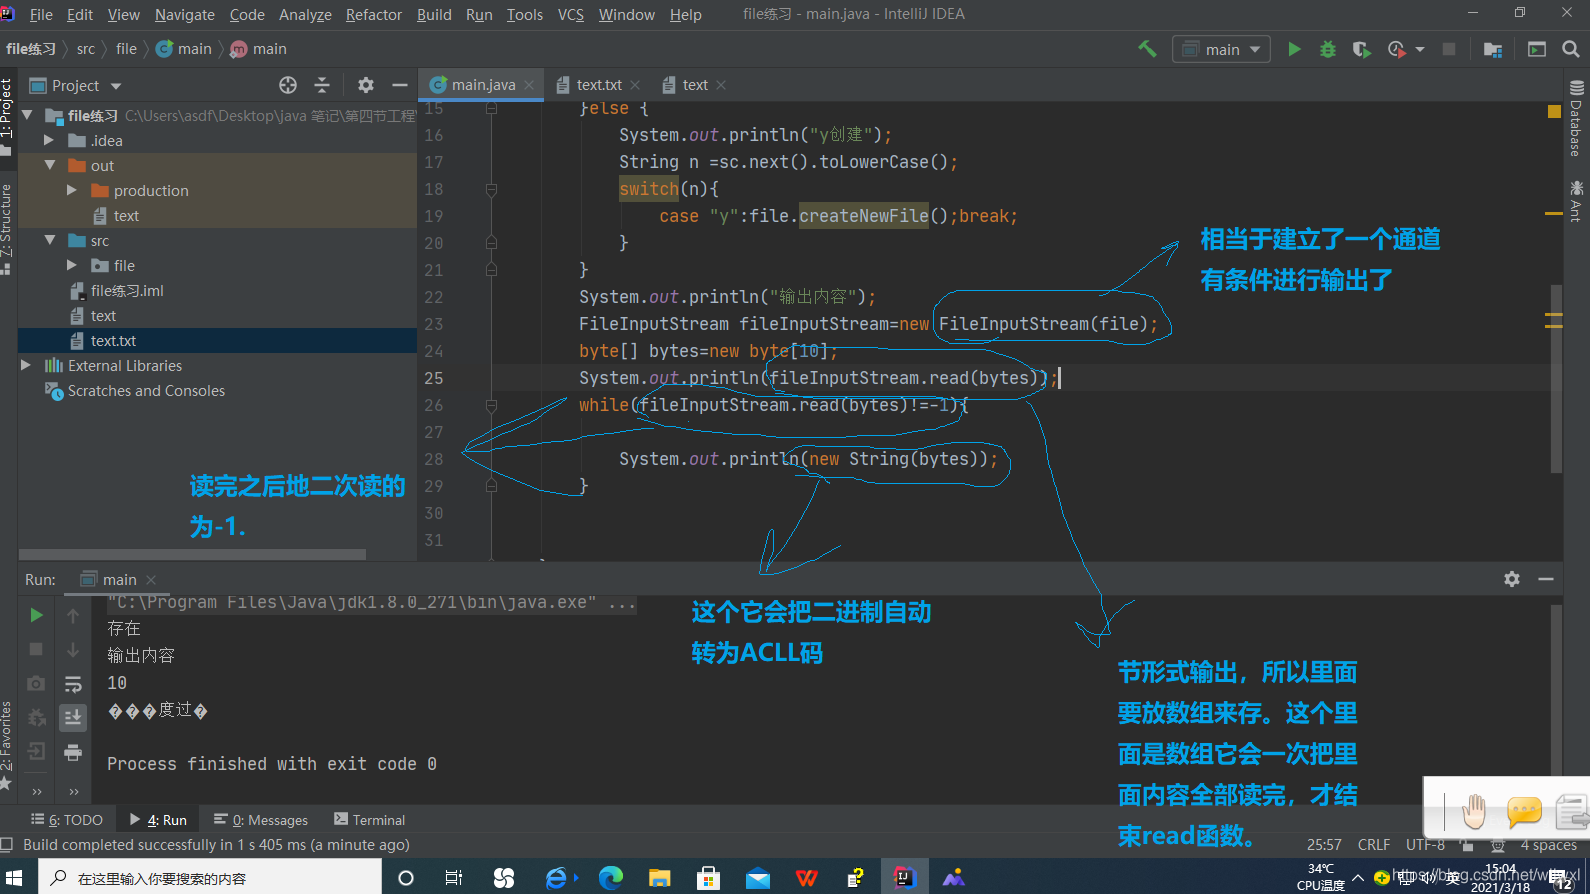Open the TODO tool window

coord(67,820)
